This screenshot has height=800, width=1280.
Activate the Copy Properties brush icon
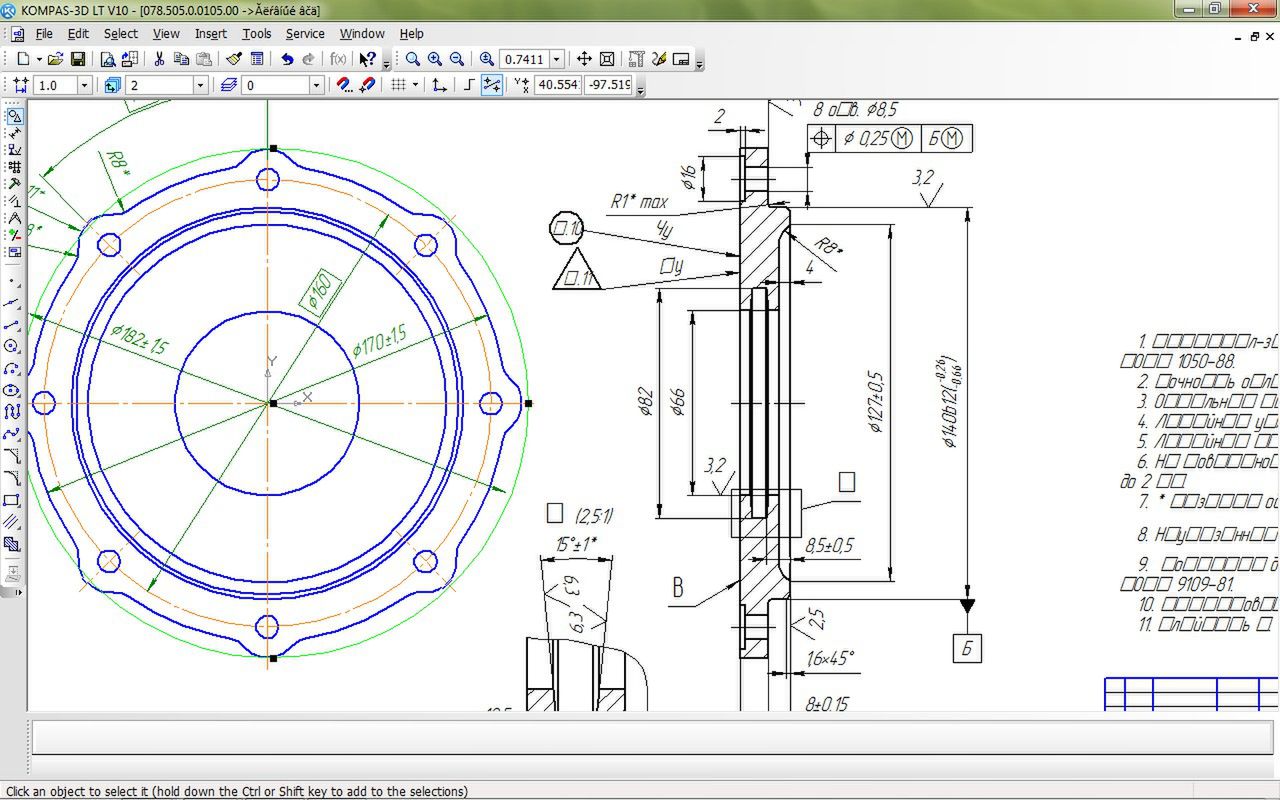click(x=234, y=59)
